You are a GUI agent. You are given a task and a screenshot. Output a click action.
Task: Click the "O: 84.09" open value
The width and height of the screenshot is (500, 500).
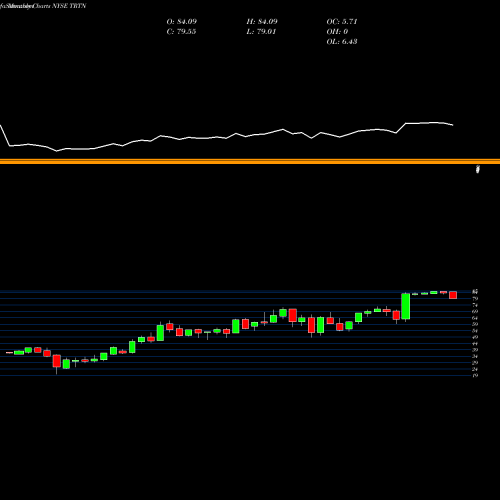tap(182, 22)
